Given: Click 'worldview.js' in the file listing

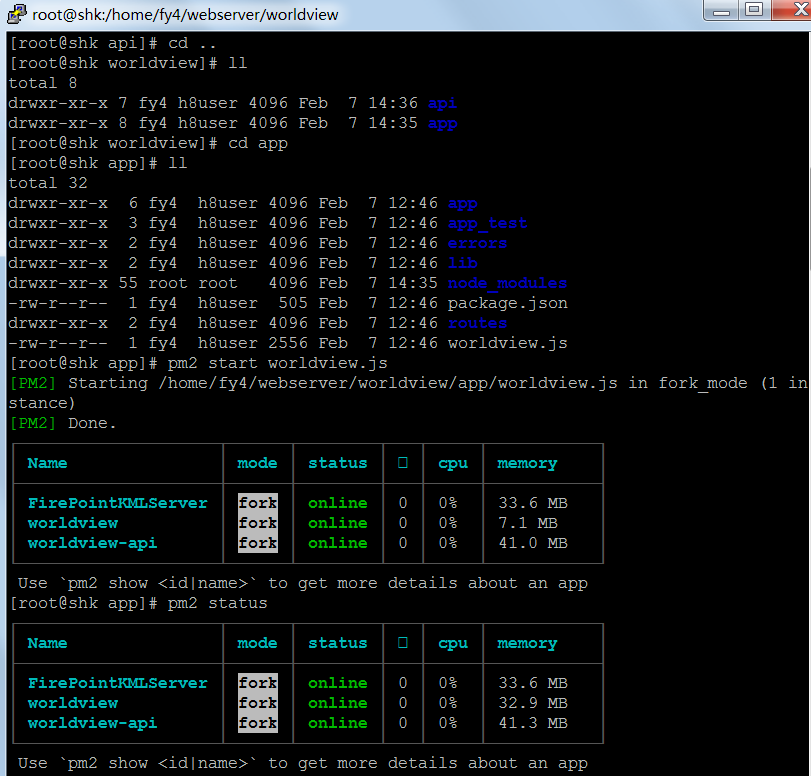Looking at the screenshot, I should coord(507,343).
